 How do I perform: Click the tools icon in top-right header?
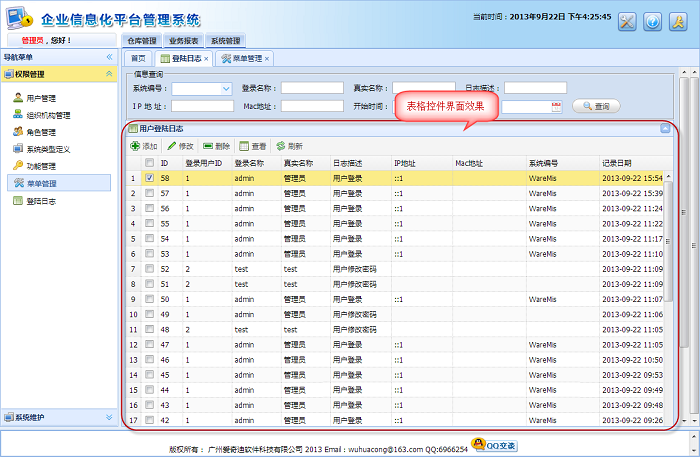pos(628,21)
